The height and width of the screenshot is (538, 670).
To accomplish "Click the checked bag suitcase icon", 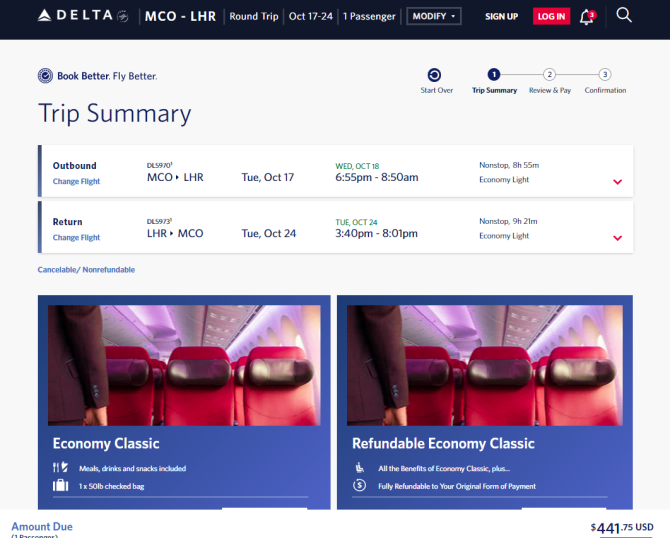I will (60, 485).
